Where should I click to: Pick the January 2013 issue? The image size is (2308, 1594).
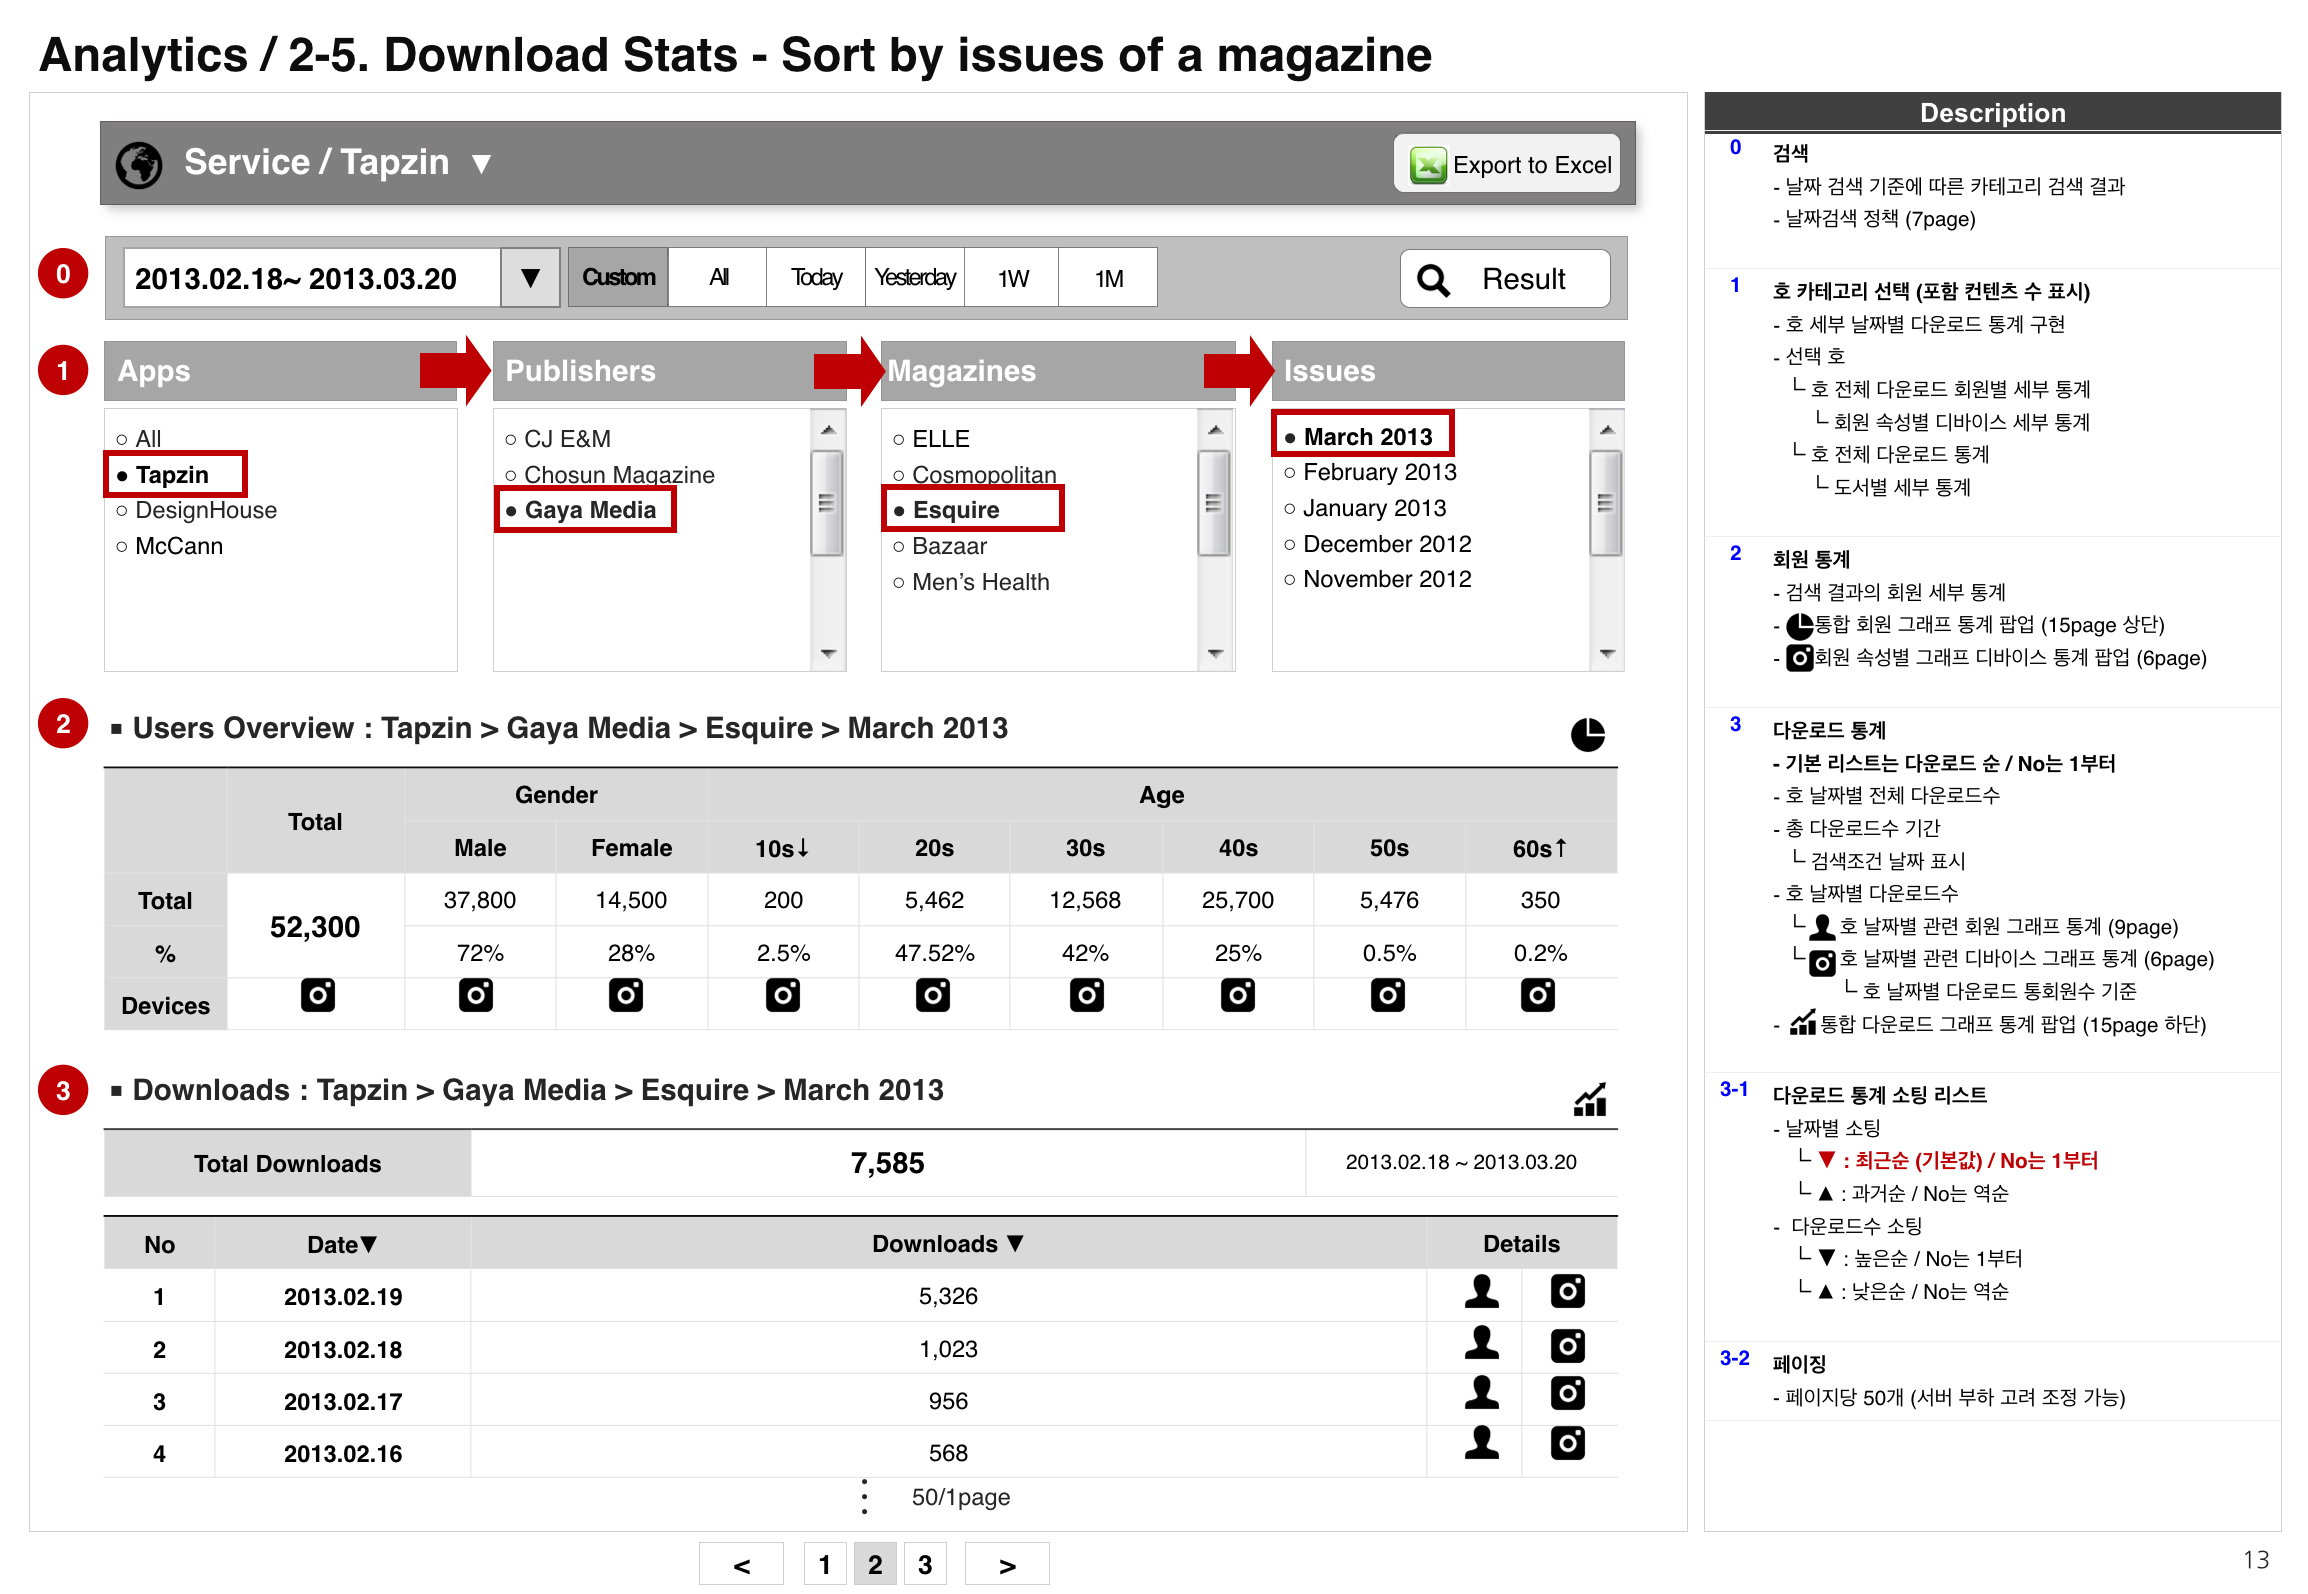pyautogui.click(x=1366, y=508)
